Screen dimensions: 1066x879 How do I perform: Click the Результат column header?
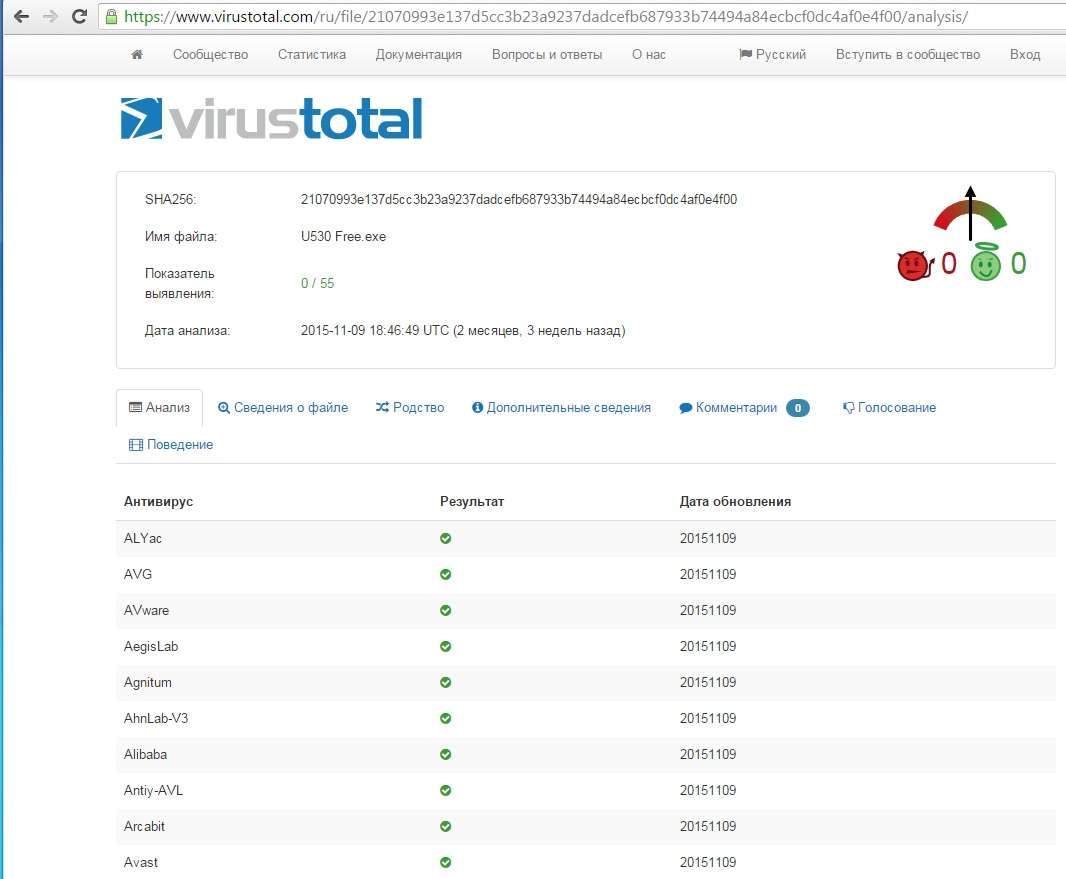point(472,502)
